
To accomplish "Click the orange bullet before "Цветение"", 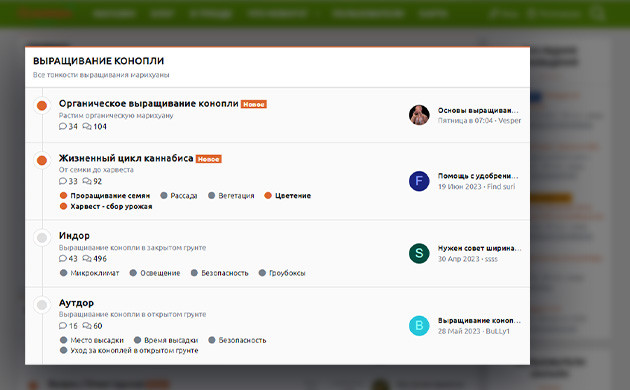I will (268, 196).
